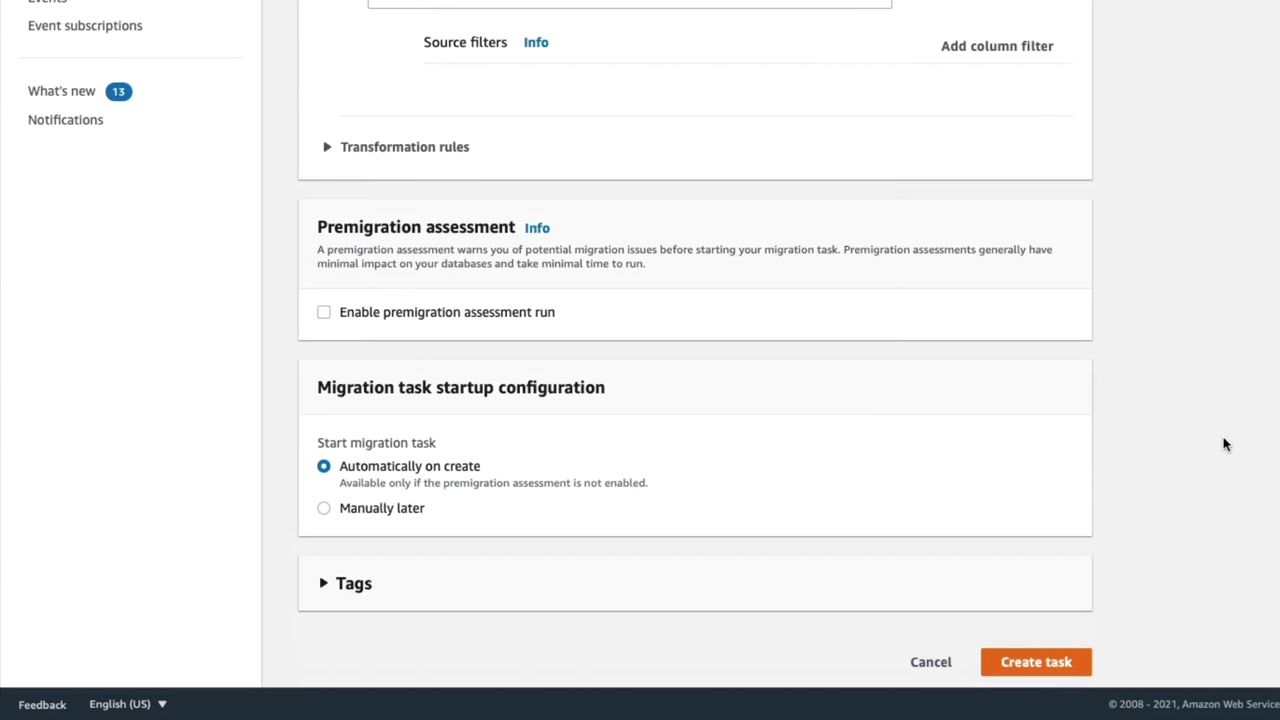Image resolution: width=1280 pixels, height=720 pixels.
Task: Click Add column filter
Action: 997,46
